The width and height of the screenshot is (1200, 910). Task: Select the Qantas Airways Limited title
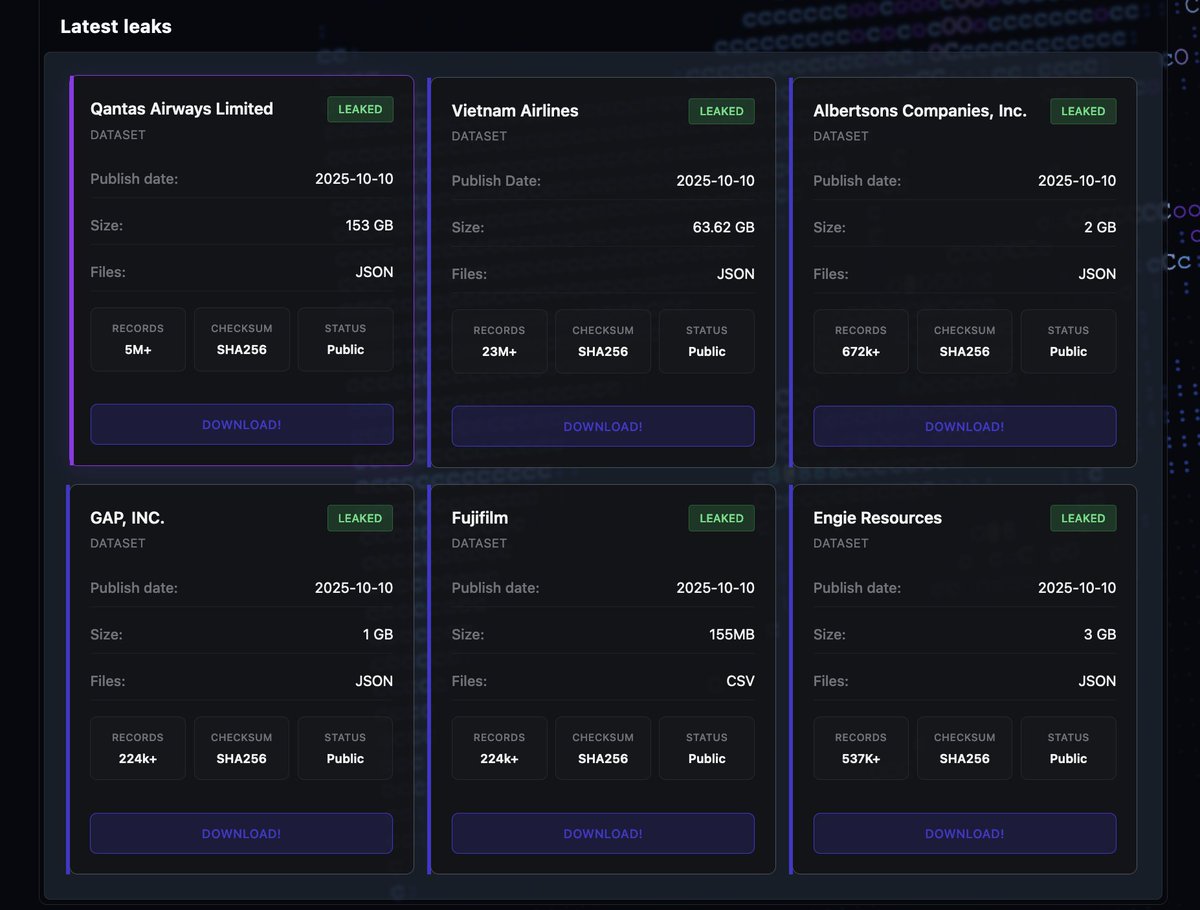coord(181,109)
